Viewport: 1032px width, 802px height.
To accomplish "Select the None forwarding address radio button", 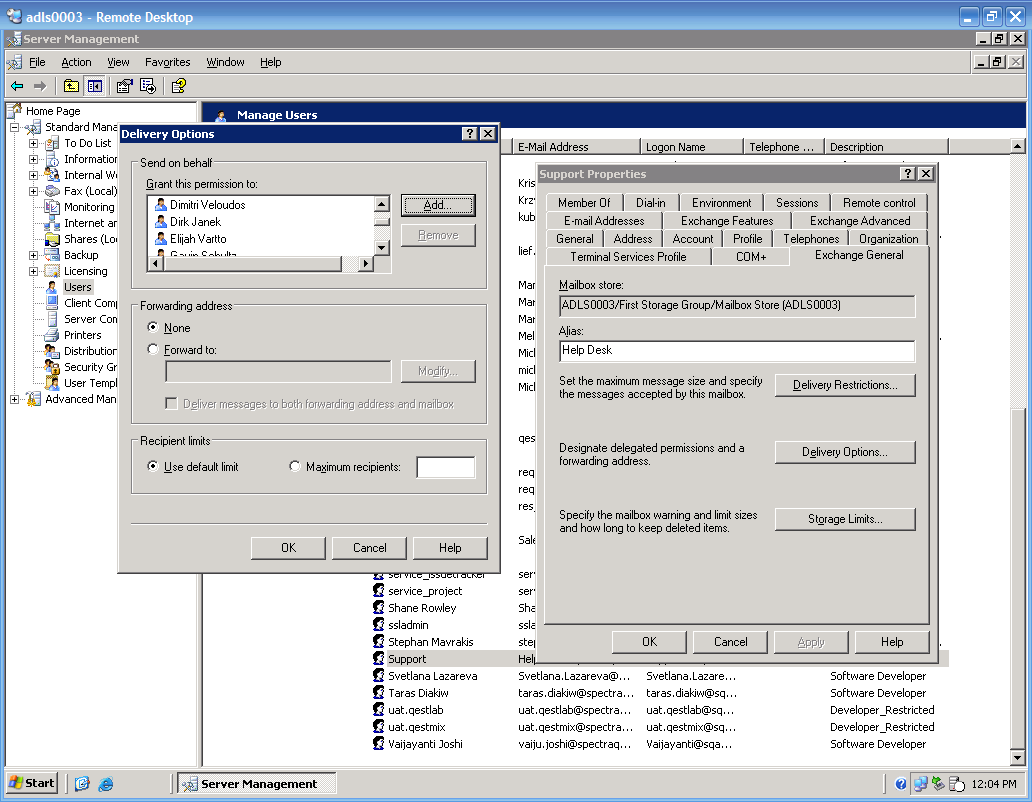I will pyautogui.click(x=153, y=328).
